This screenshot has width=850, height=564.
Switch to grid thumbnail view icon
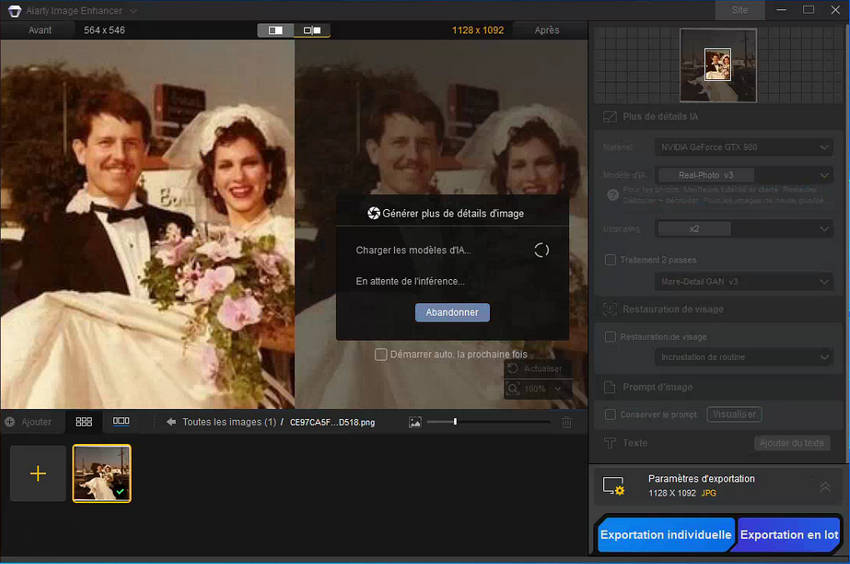[83, 422]
